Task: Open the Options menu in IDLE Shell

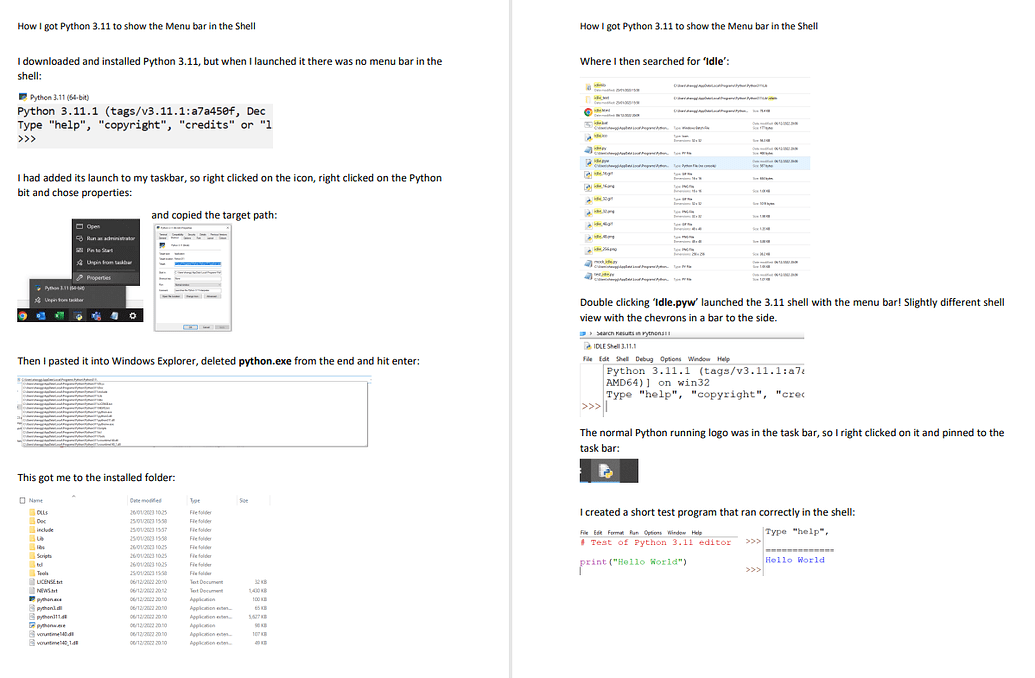Action: pos(671,359)
